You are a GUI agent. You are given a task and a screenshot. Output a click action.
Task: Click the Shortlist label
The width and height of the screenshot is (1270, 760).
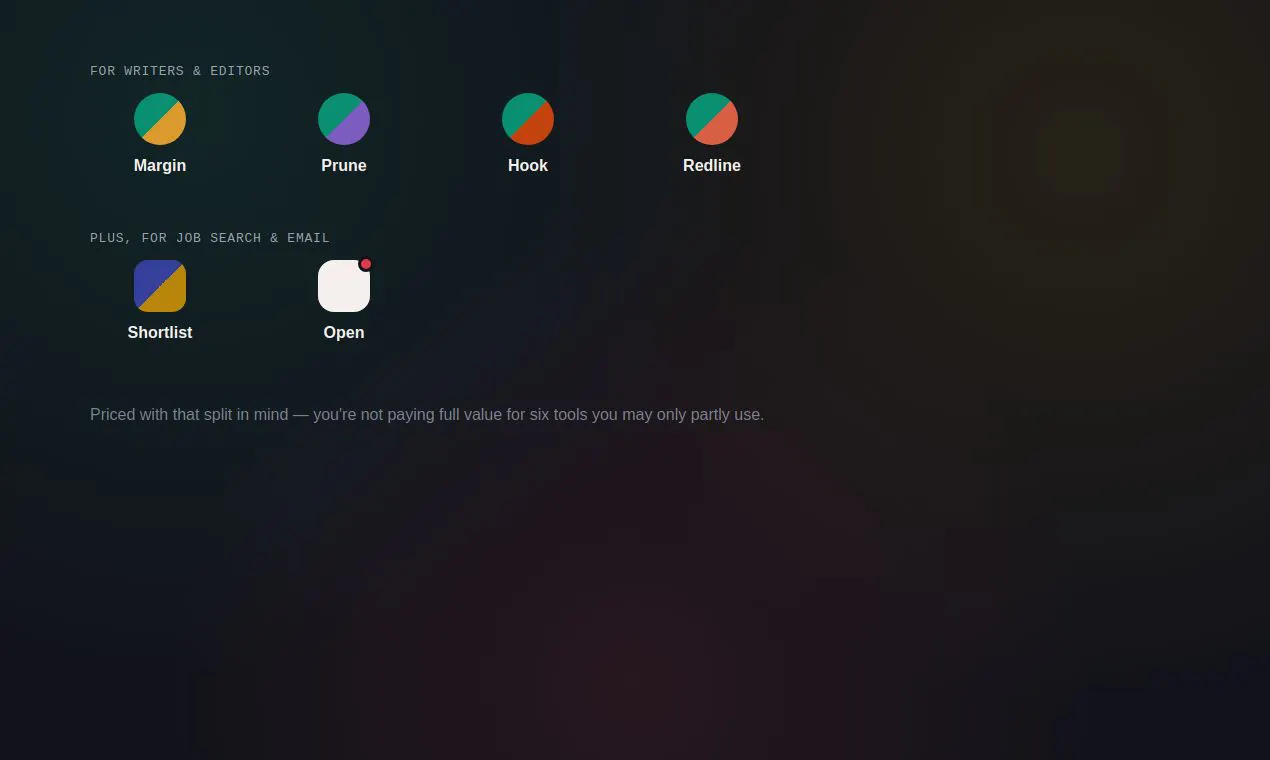[x=160, y=333]
